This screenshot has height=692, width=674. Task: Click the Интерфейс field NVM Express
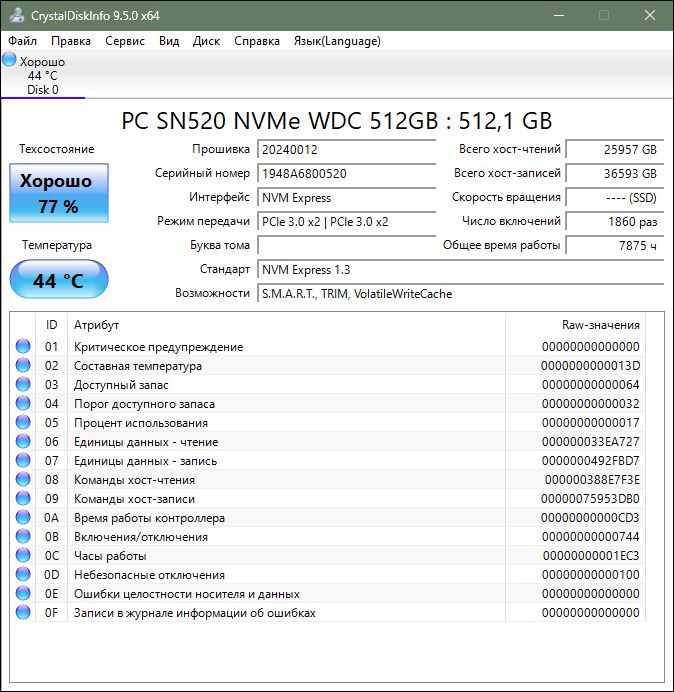tap(346, 198)
